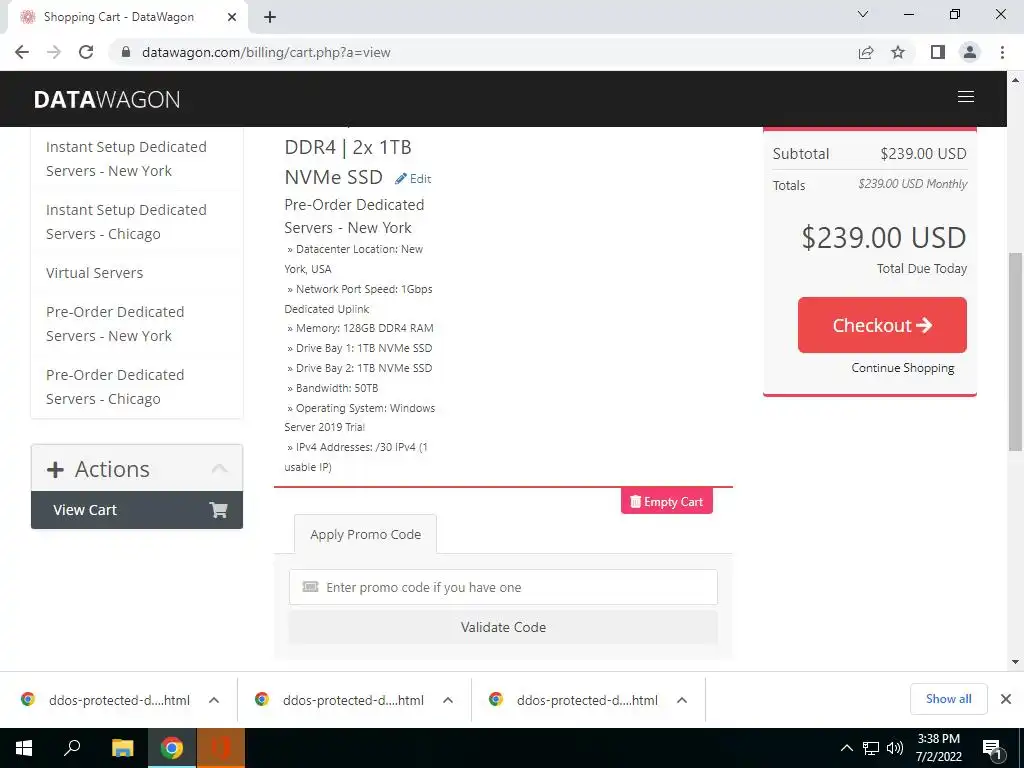
Task: Open Pre-Order Dedicated Servers - Chicago sidebar link
Action: point(115,387)
